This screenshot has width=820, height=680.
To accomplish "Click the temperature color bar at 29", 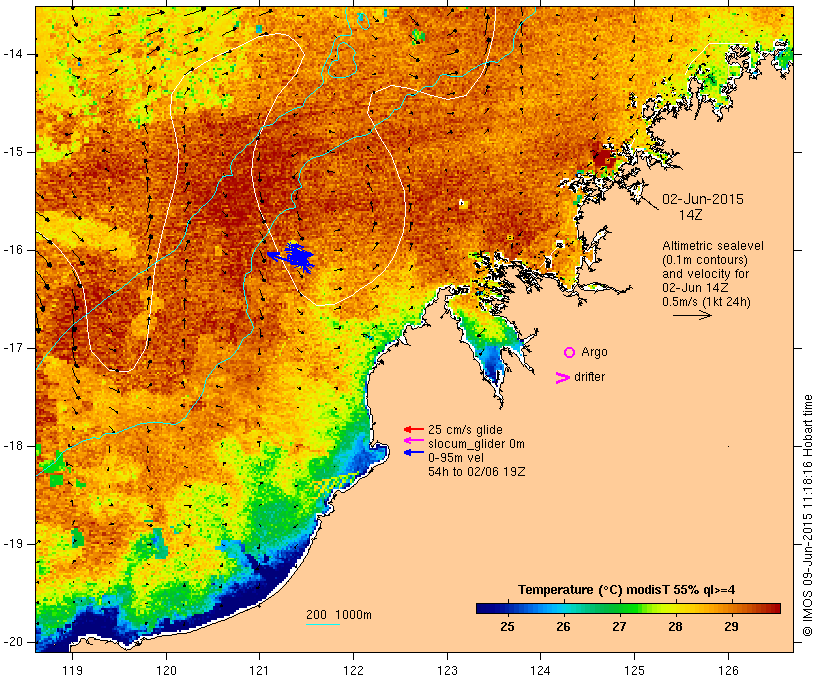I will (x=731, y=608).
